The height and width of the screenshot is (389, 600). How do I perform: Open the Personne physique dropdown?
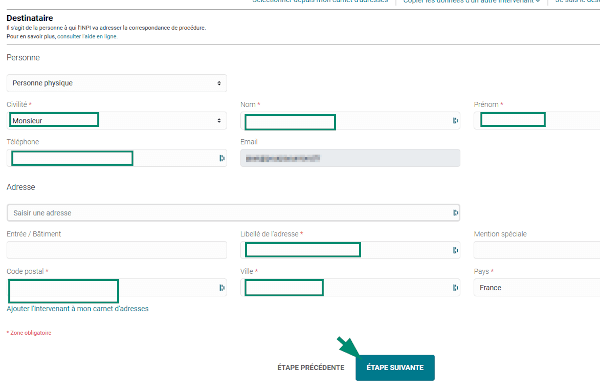[116, 83]
